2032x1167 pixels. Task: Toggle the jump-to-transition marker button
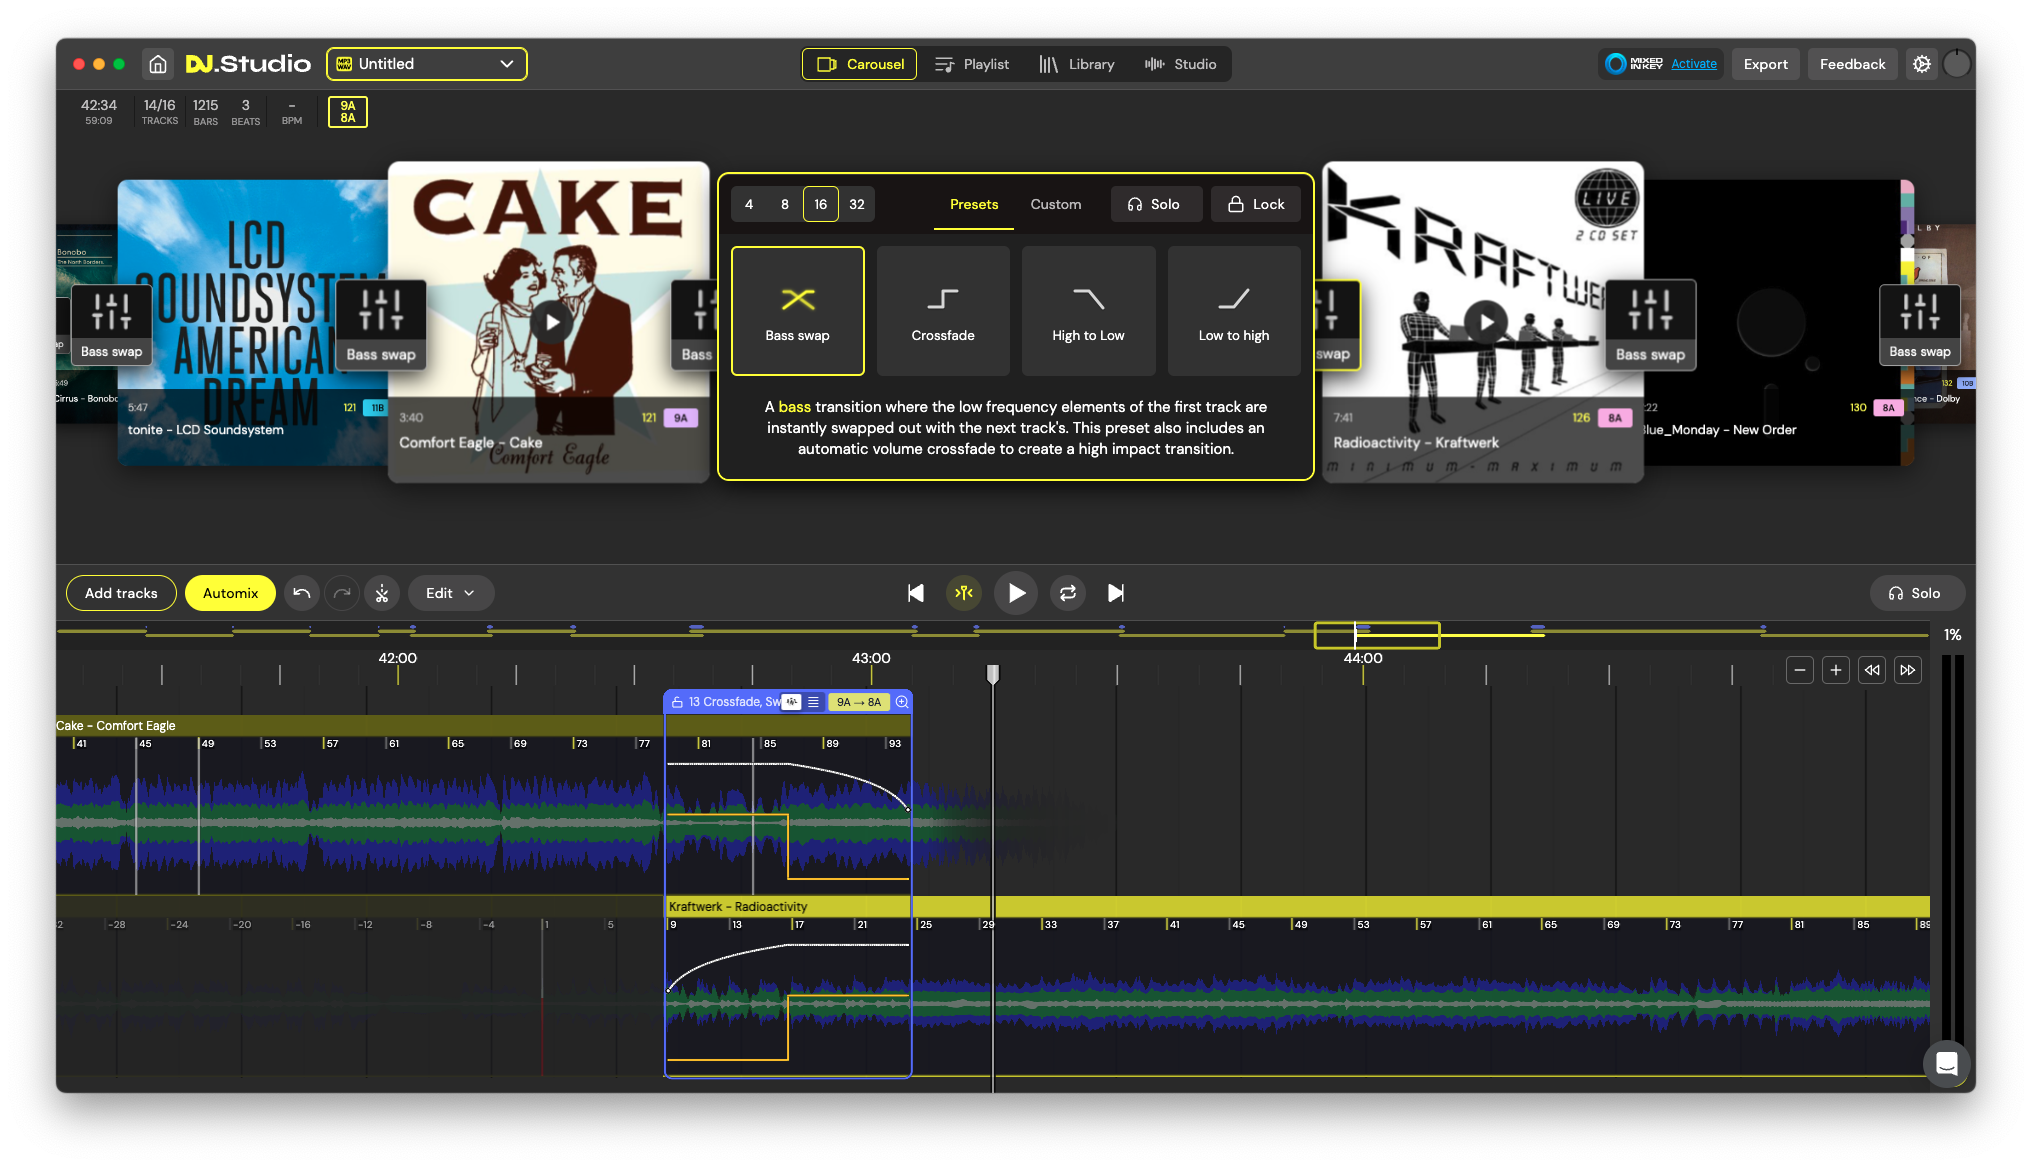[x=964, y=593]
